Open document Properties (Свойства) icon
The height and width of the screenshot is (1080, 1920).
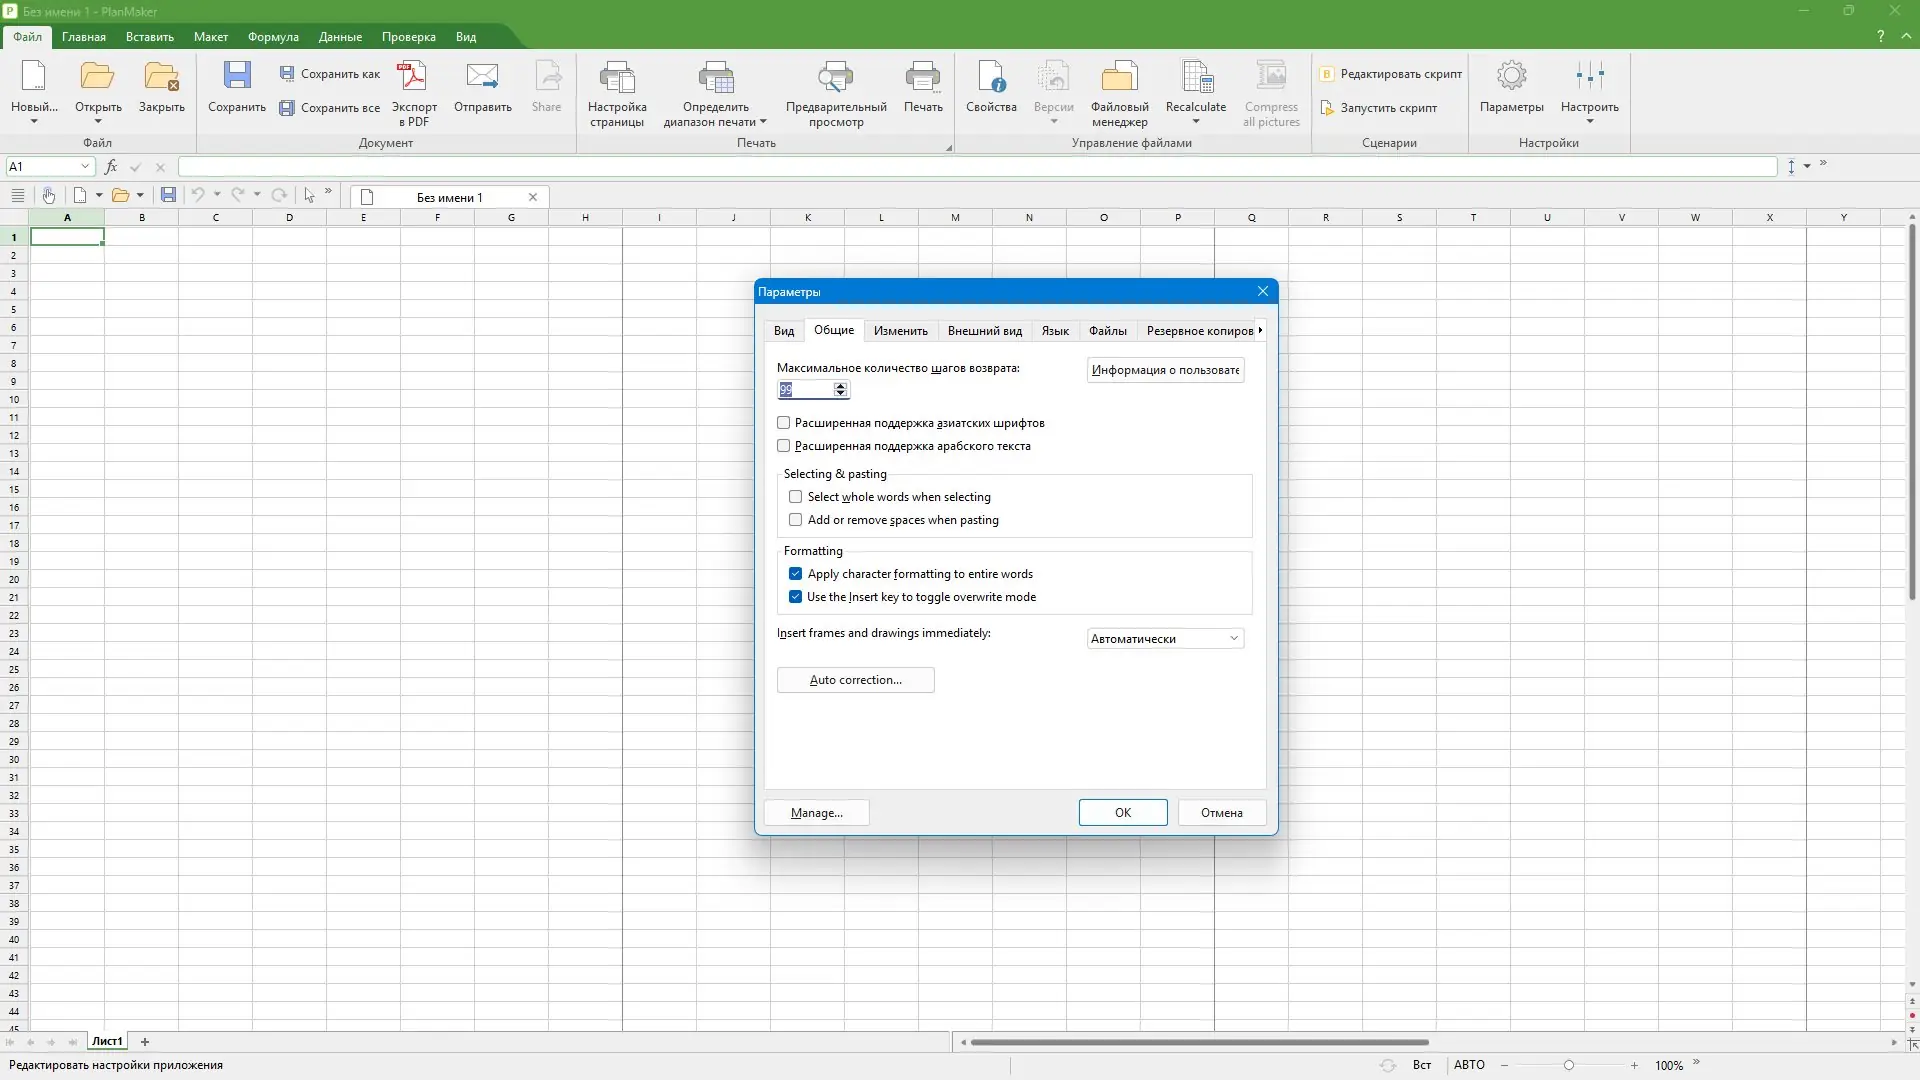990,77
